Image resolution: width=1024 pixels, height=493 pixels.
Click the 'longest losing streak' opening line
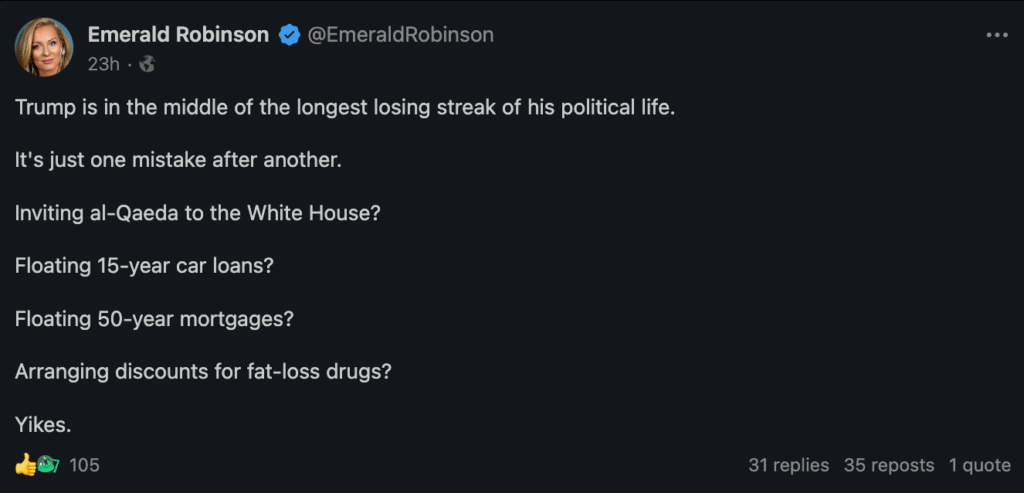(345, 107)
